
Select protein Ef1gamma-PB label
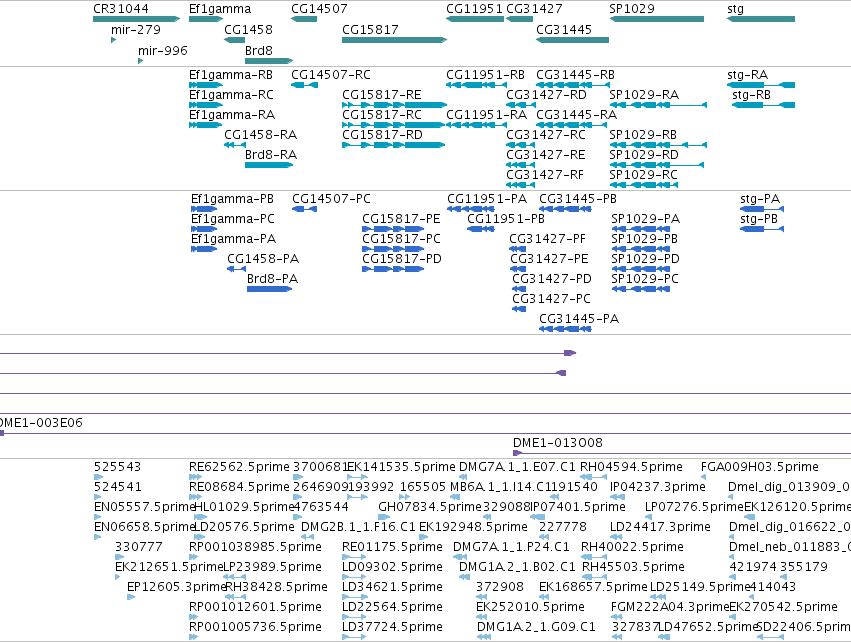tap(232, 199)
